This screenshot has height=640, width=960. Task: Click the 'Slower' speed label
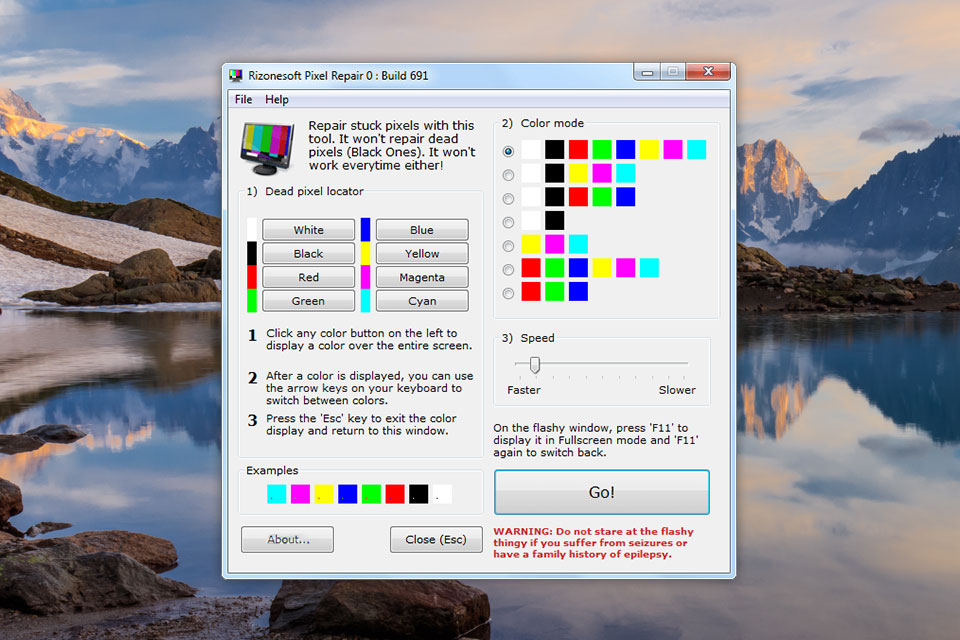point(677,390)
